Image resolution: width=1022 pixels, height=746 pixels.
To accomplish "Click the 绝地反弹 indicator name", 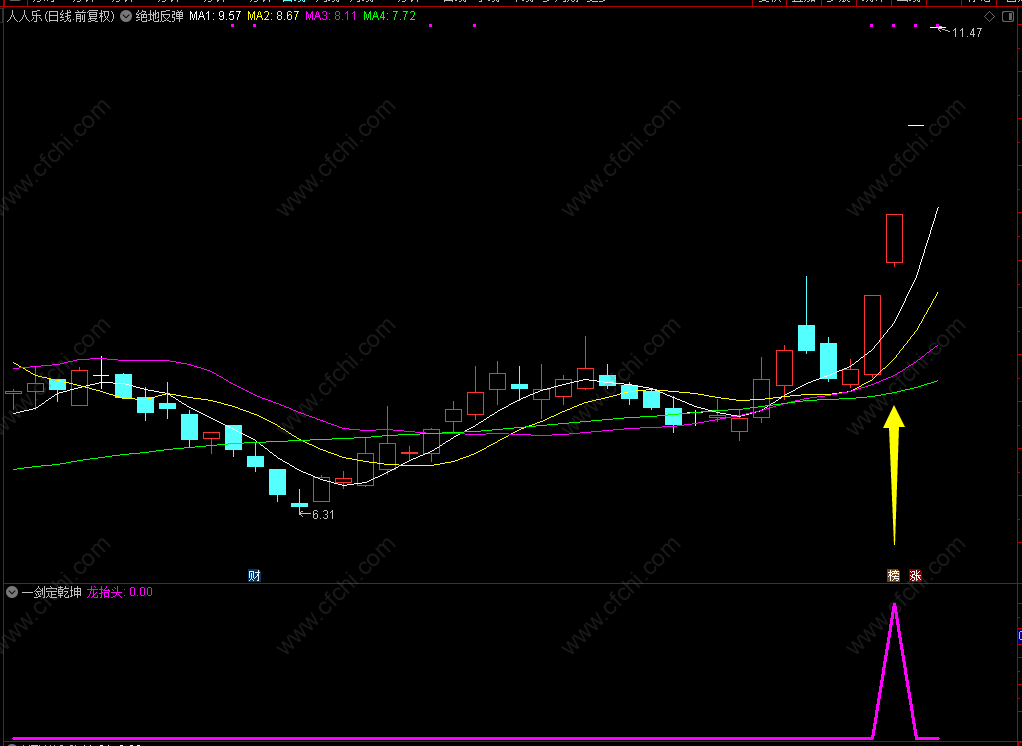I will coord(159,16).
